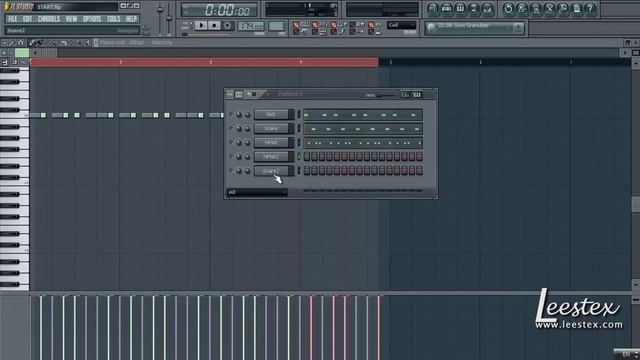Click the step sequencer grid view icon
The image size is (640, 360).
point(239,94)
